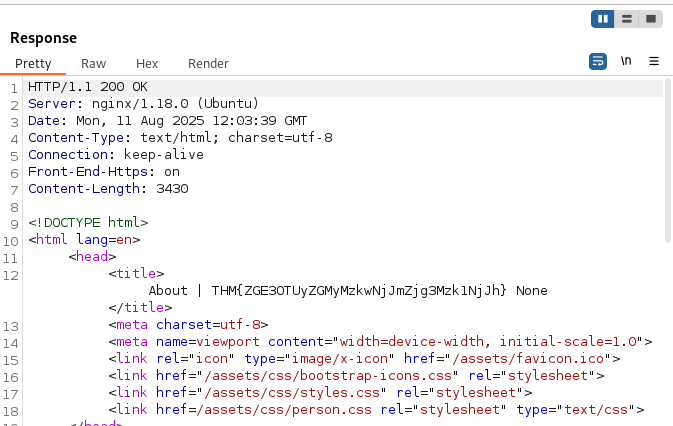673x426 pixels.
Task: Click 'text/html; charset=utf-8' value
Action: [236, 138]
